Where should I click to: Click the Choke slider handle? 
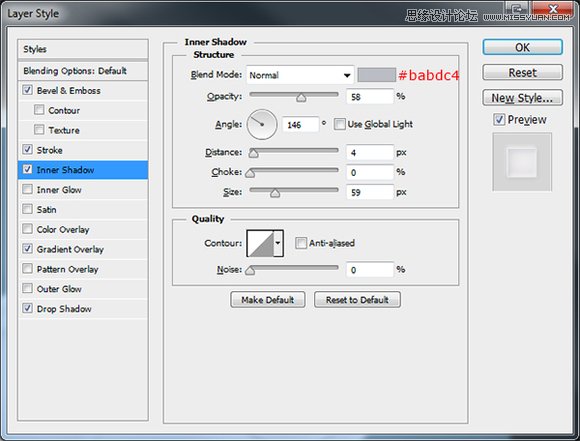point(250,173)
